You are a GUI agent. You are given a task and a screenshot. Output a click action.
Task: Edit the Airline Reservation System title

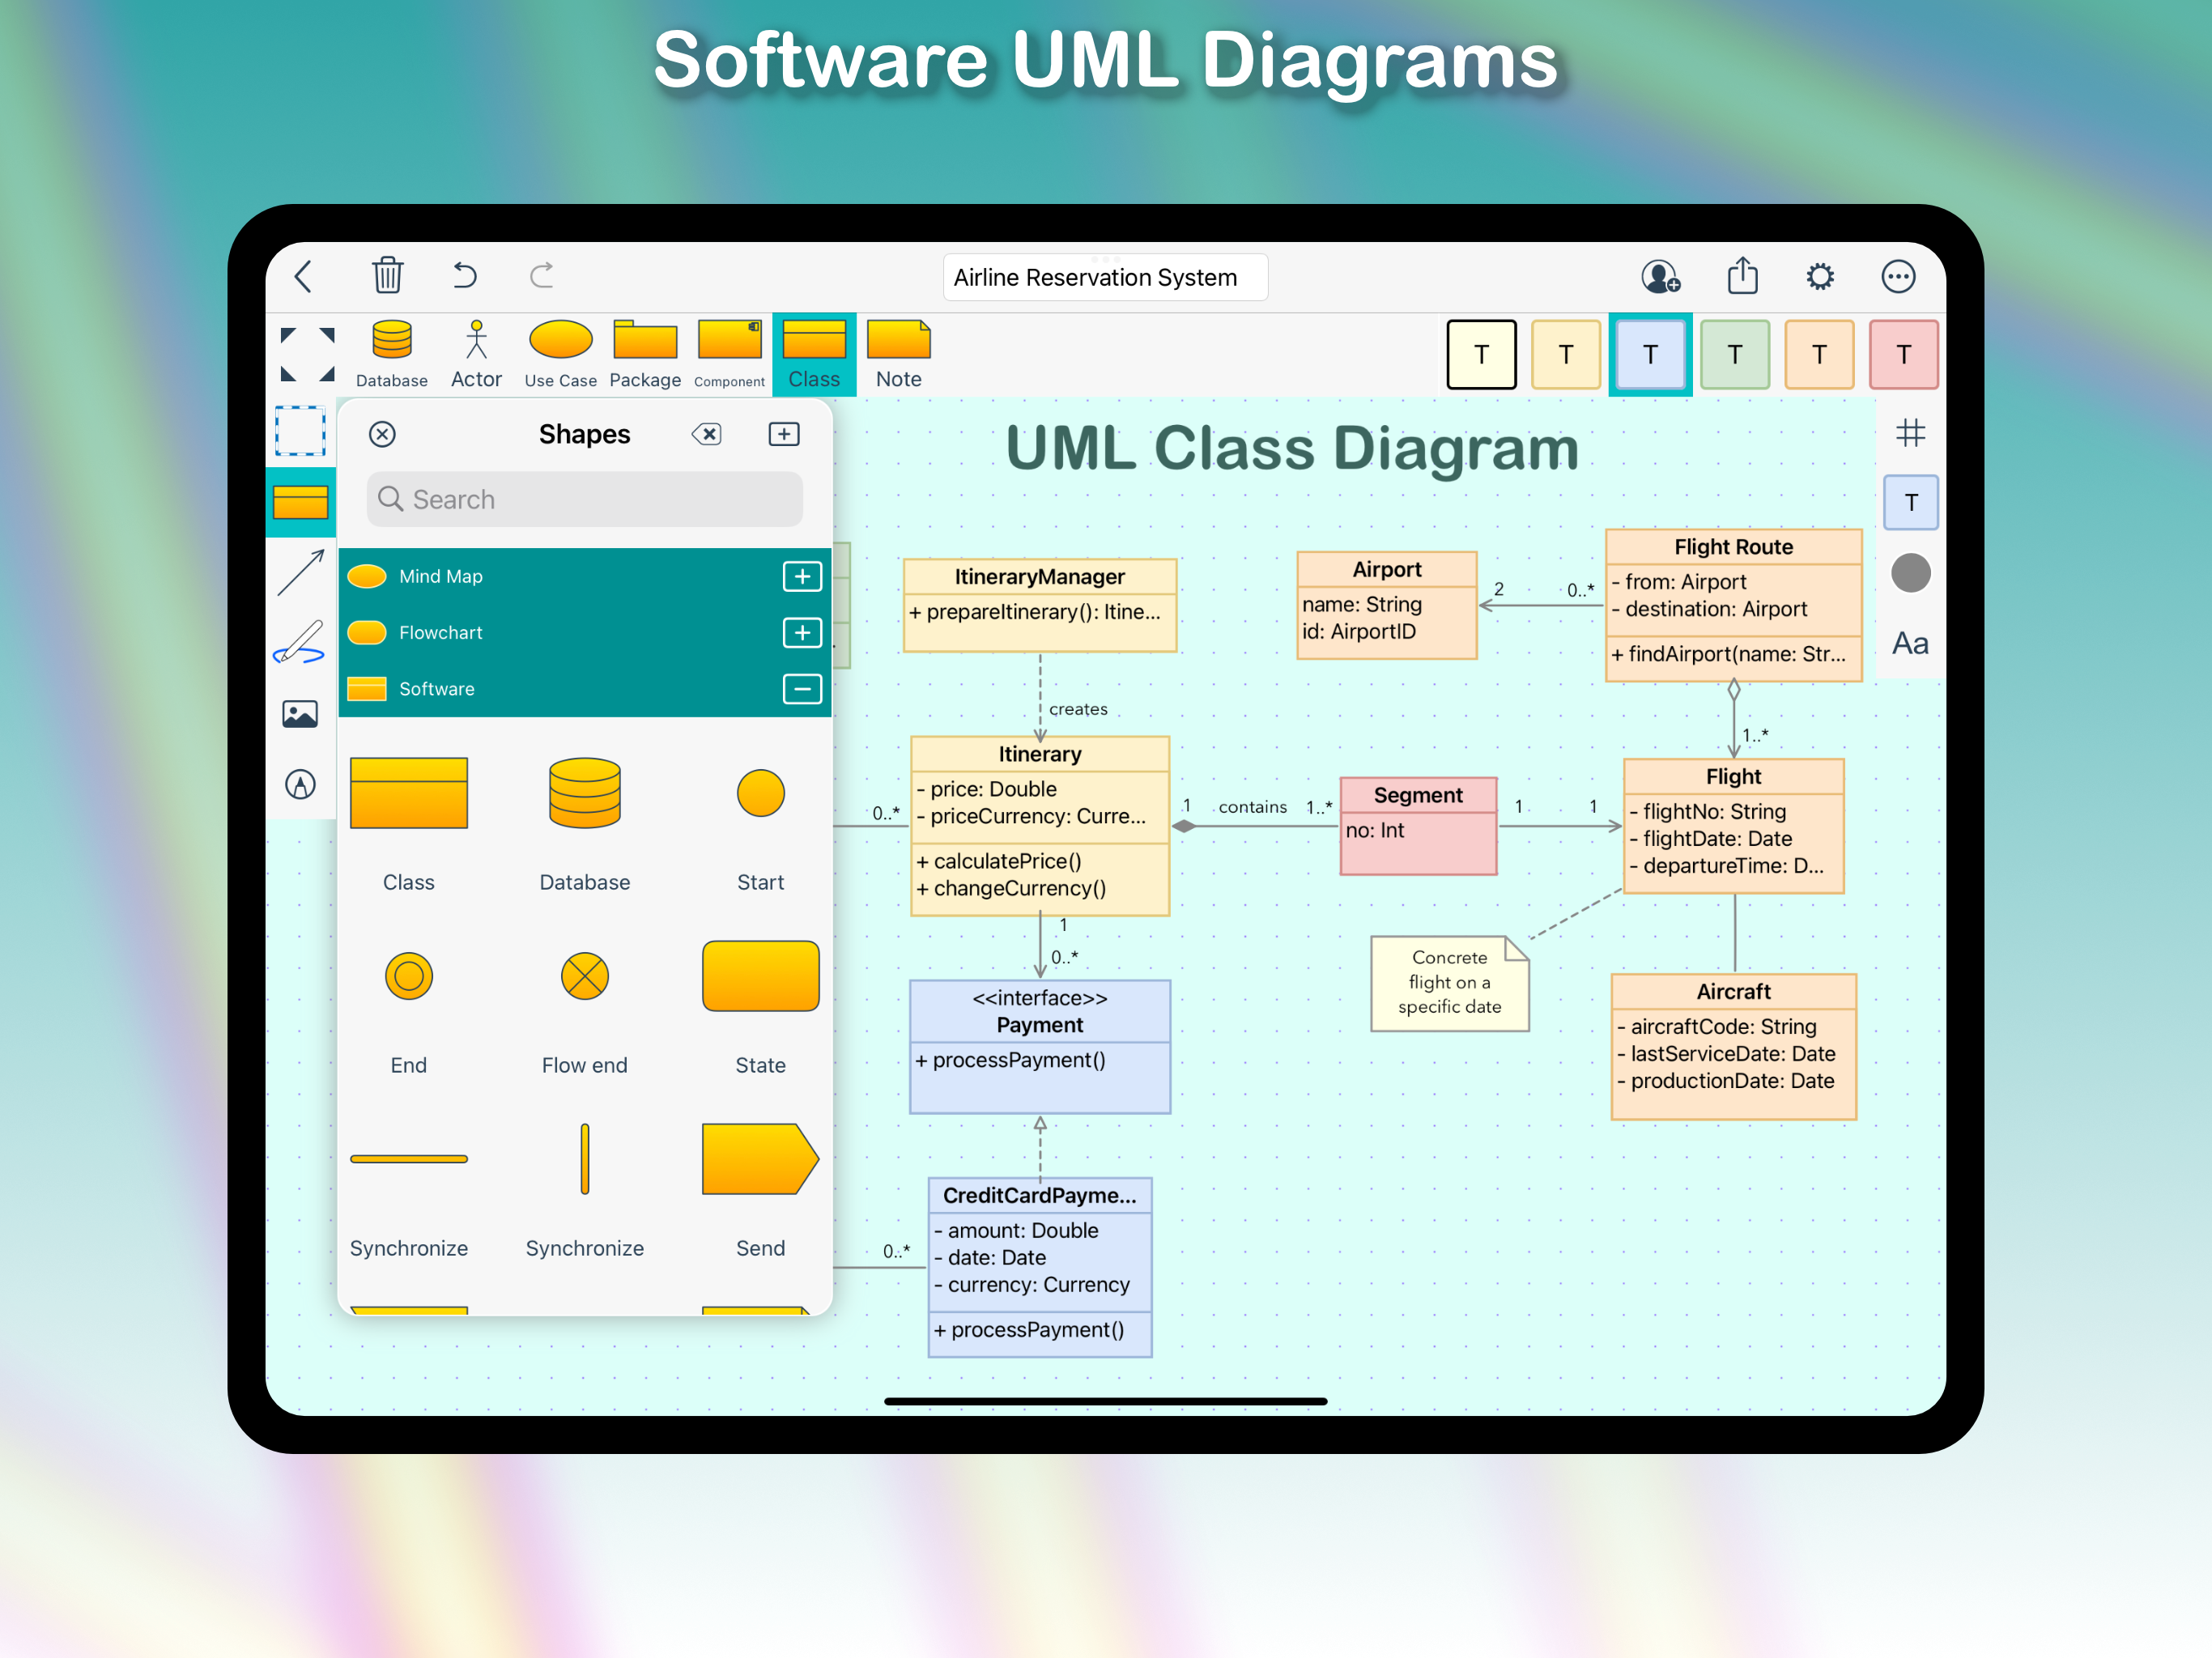[x=1105, y=277]
